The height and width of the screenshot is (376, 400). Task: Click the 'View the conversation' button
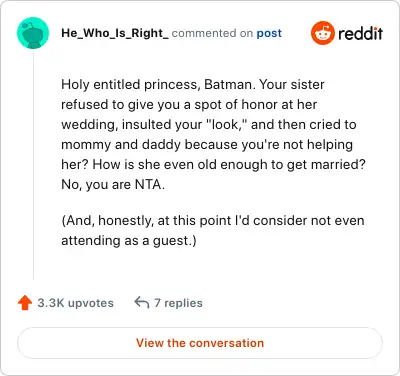(200, 343)
